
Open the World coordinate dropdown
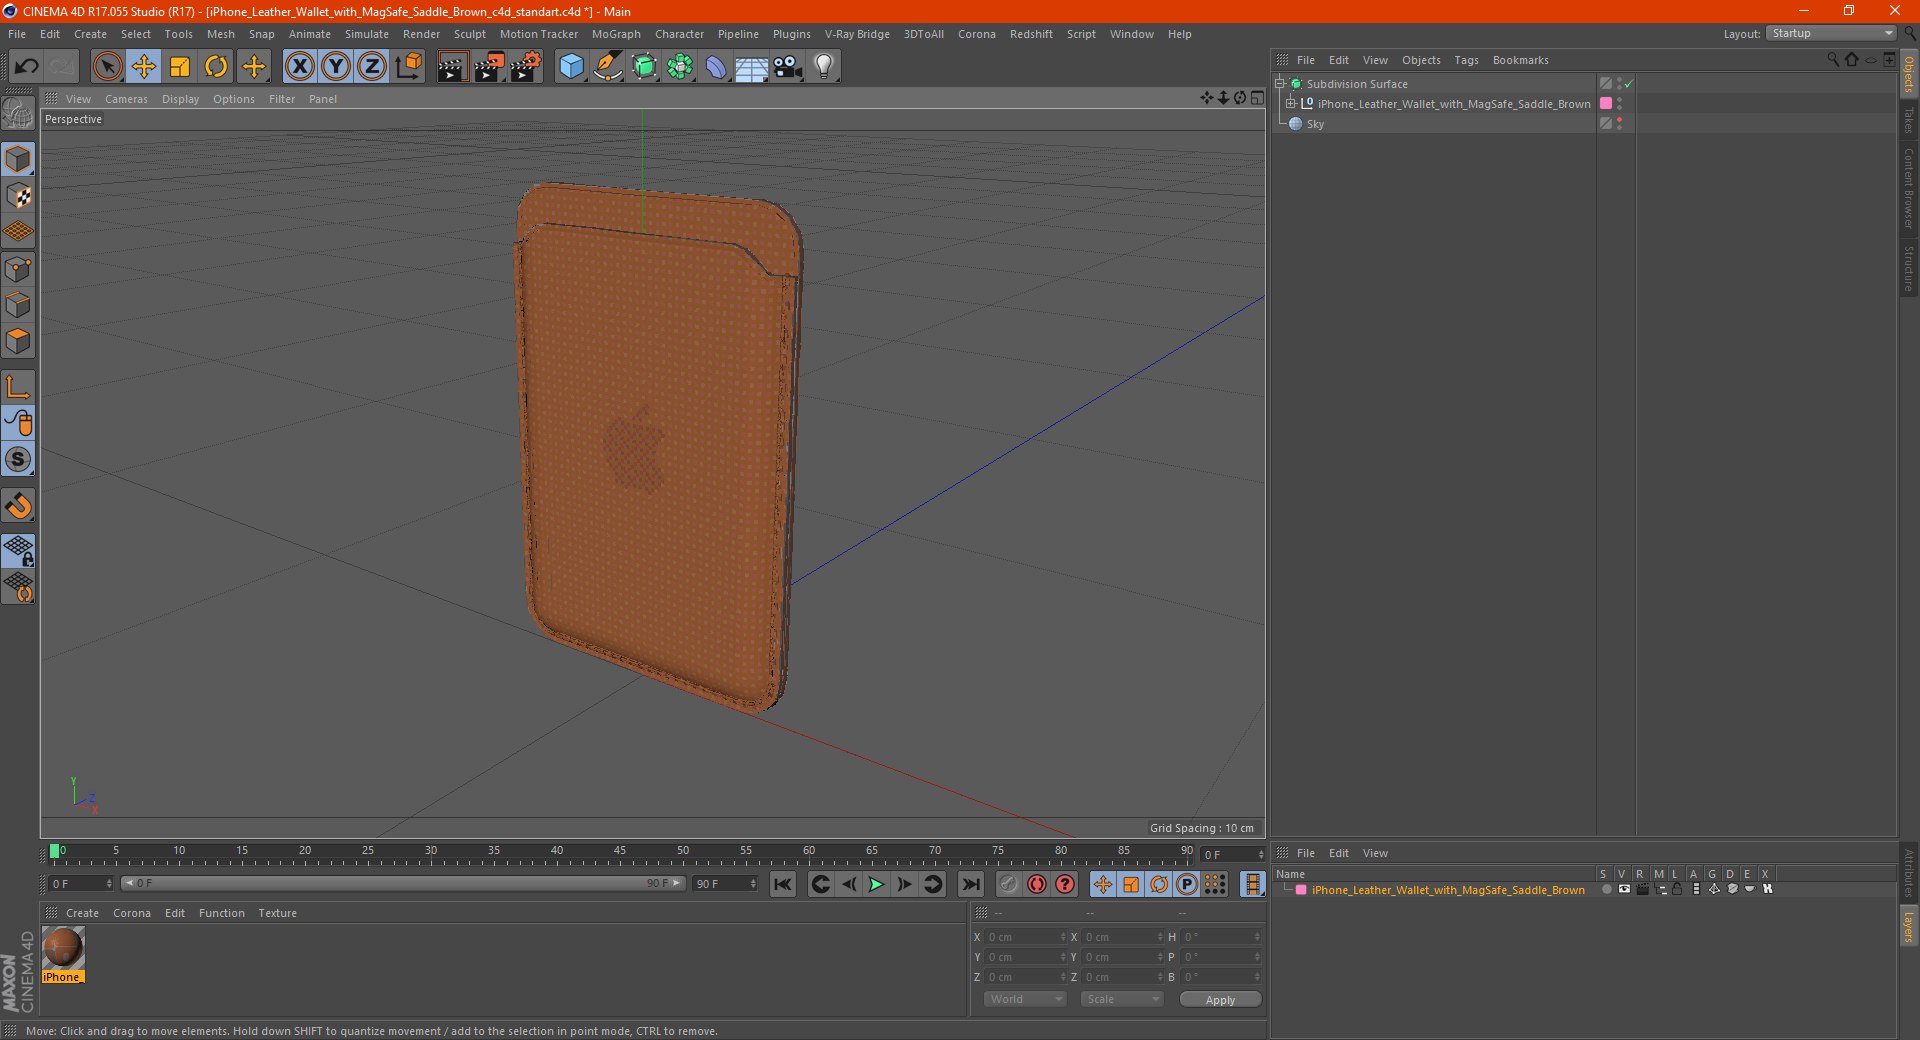click(1025, 999)
